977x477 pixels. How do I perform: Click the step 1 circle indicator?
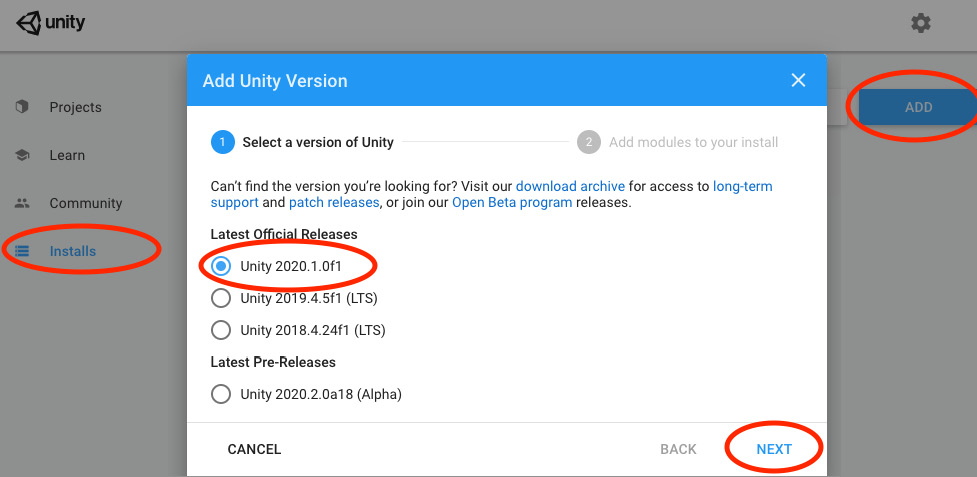[222, 142]
